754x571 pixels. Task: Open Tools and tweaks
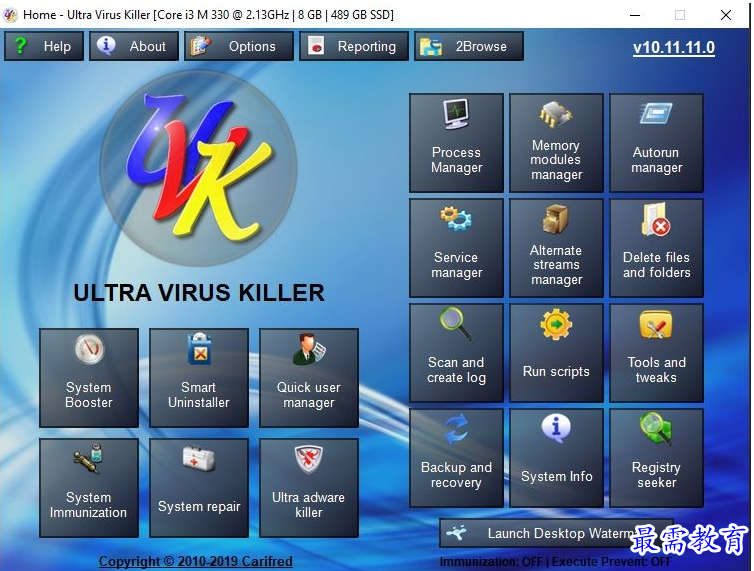click(656, 353)
